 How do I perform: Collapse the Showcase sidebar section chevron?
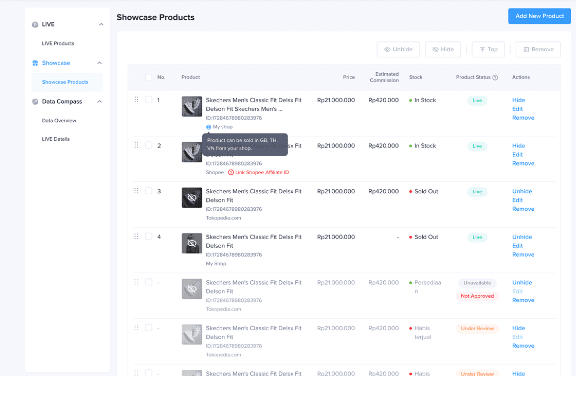pos(100,63)
